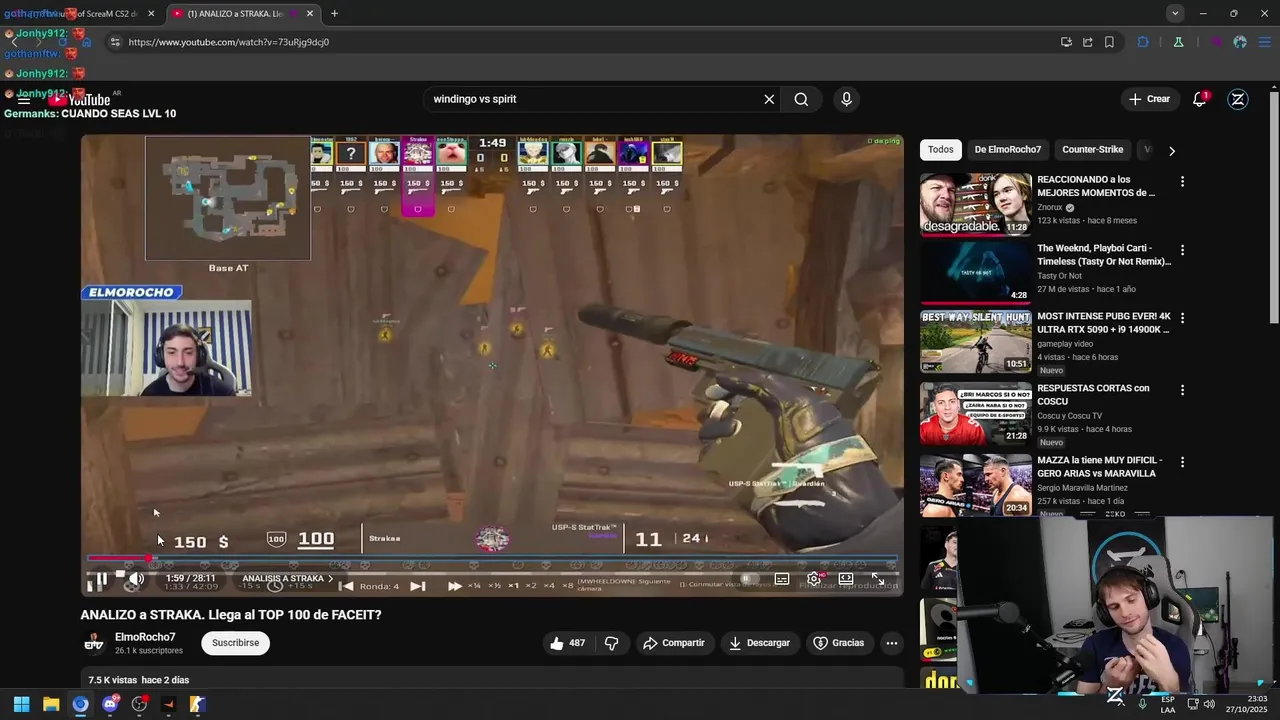Select the Counter-Strike filter chip
1280x720 pixels.
(1093, 150)
